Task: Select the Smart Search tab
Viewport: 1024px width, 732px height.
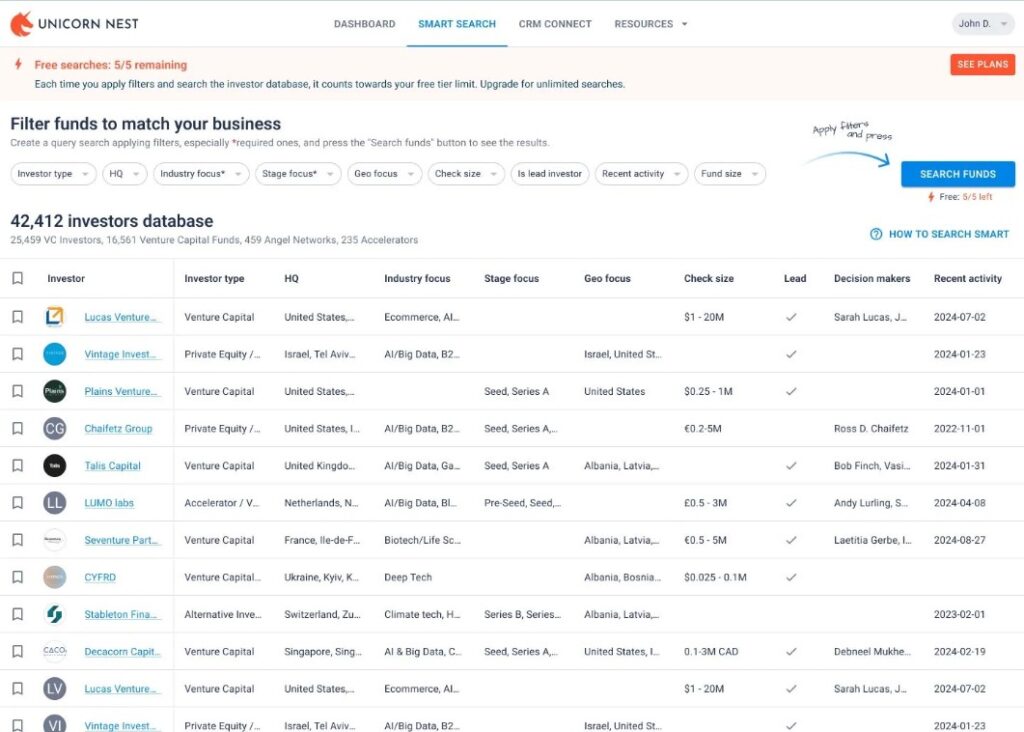Action: [456, 24]
